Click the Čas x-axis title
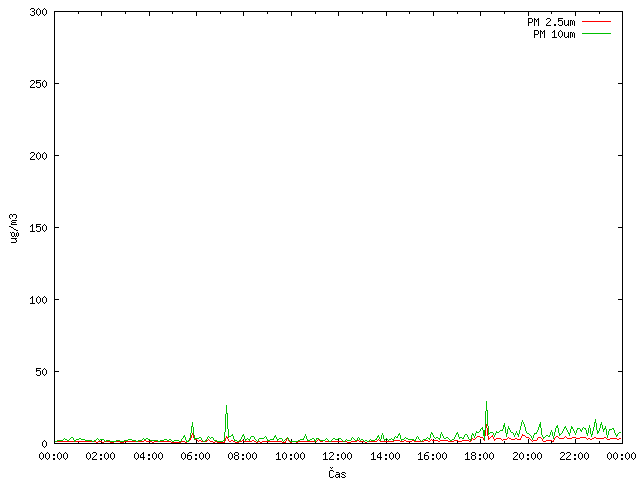The width and height of the screenshot is (640, 480). (337, 473)
